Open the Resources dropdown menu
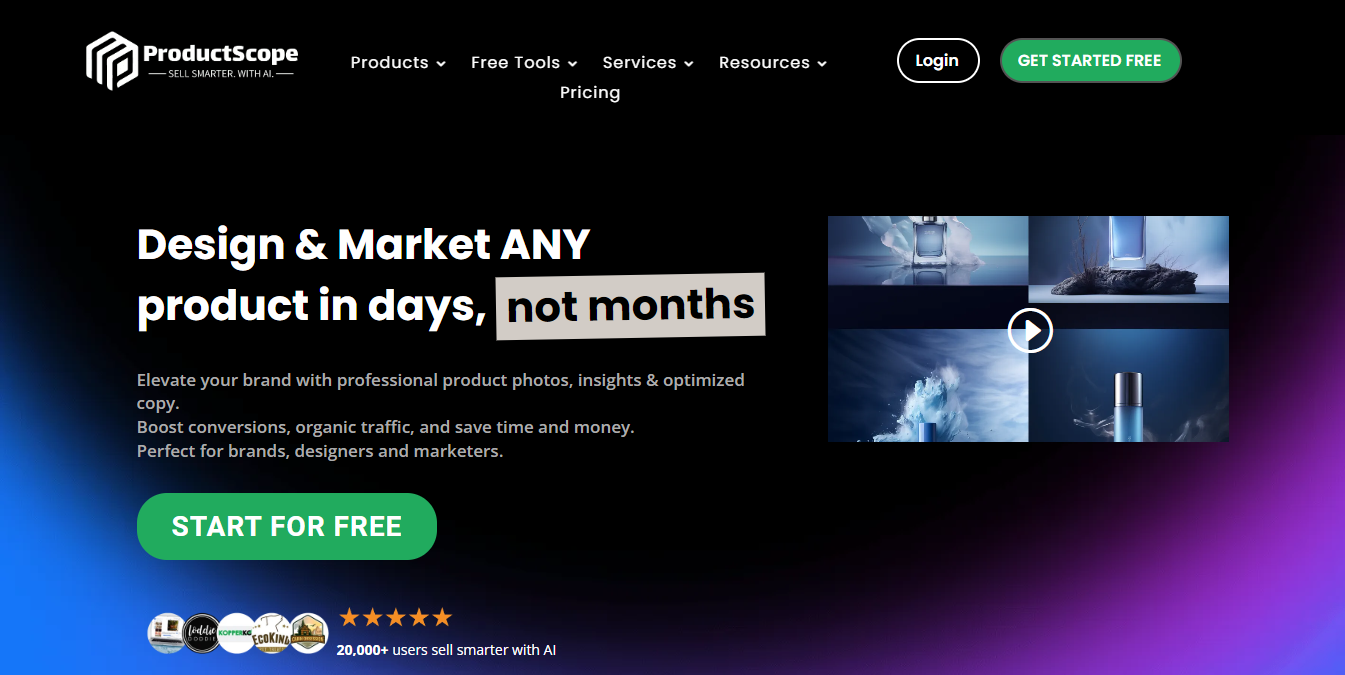This screenshot has height=675, width=1345. click(x=772, y=62)
